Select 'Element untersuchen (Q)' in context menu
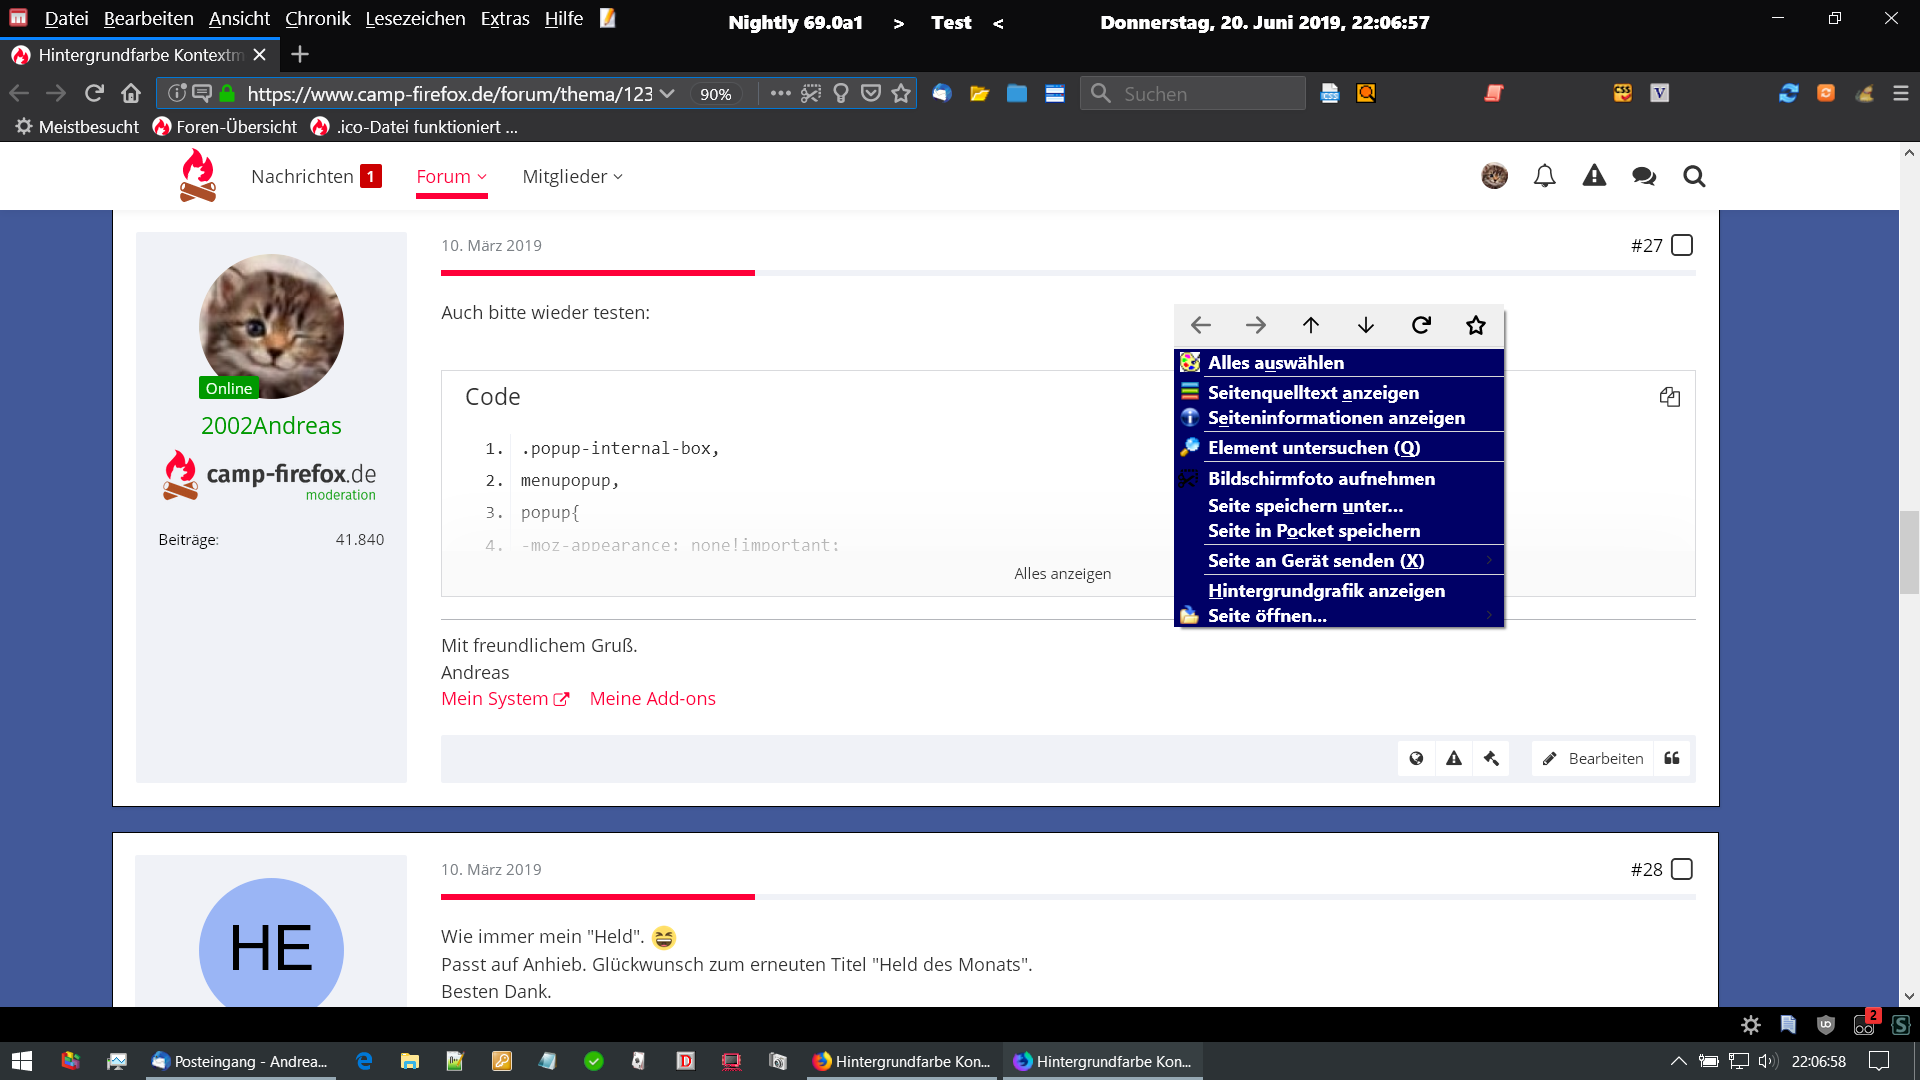Image resolution: width=1920 pixels, height=1080 pixels. click(x=1313, y=448)
